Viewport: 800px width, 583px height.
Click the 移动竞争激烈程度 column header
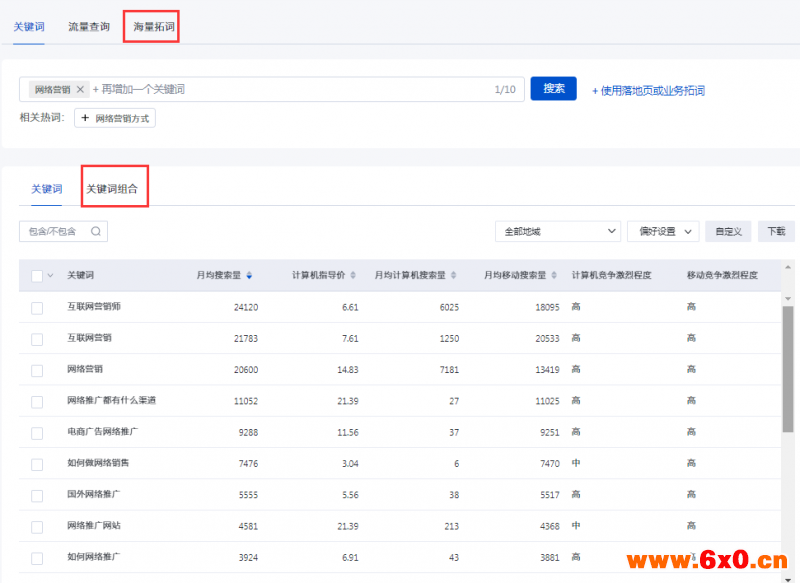click(x=722, y=275)
